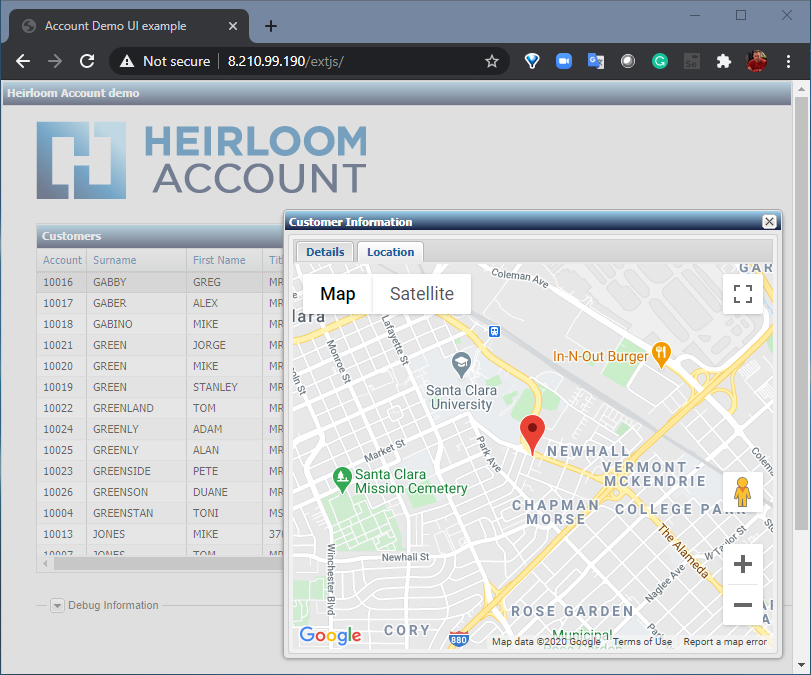Open the Zoom extension icon
Image resolution: width=811 pixels, height=675 pixels.
click(564, 62)
